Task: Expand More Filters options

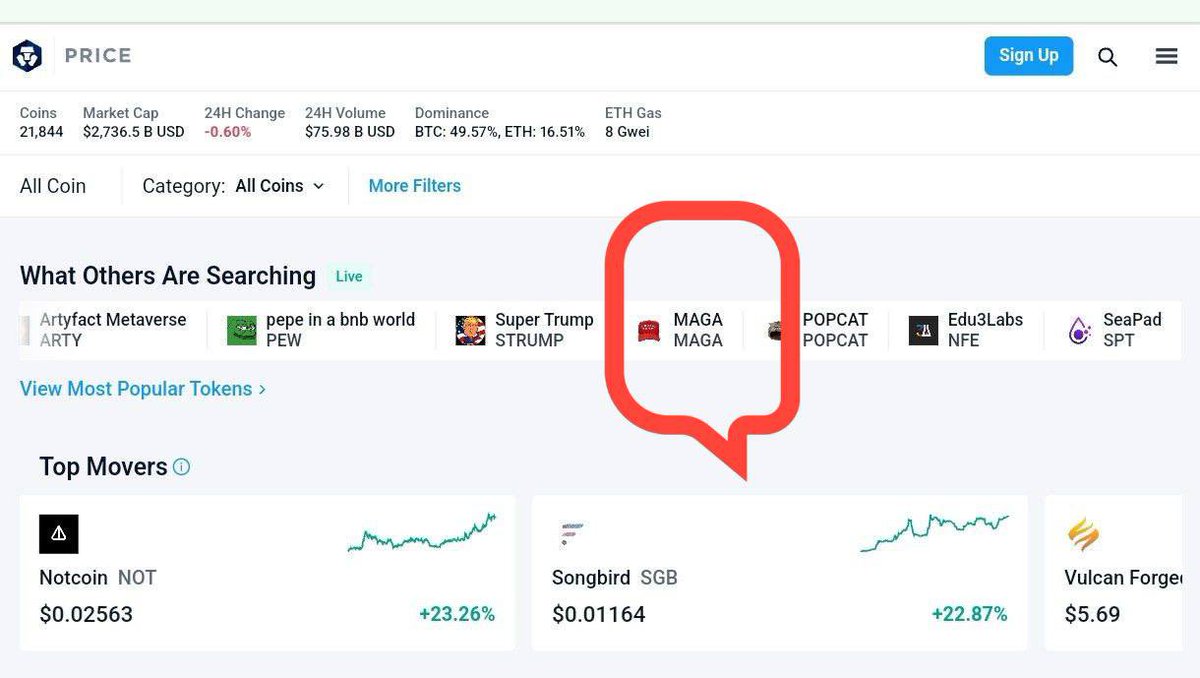Action: point(414,186)
